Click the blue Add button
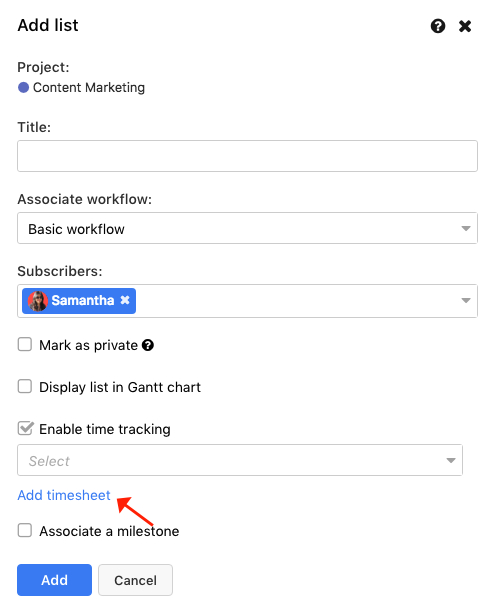Screen dimensions: 495x613 coord(54,580)
